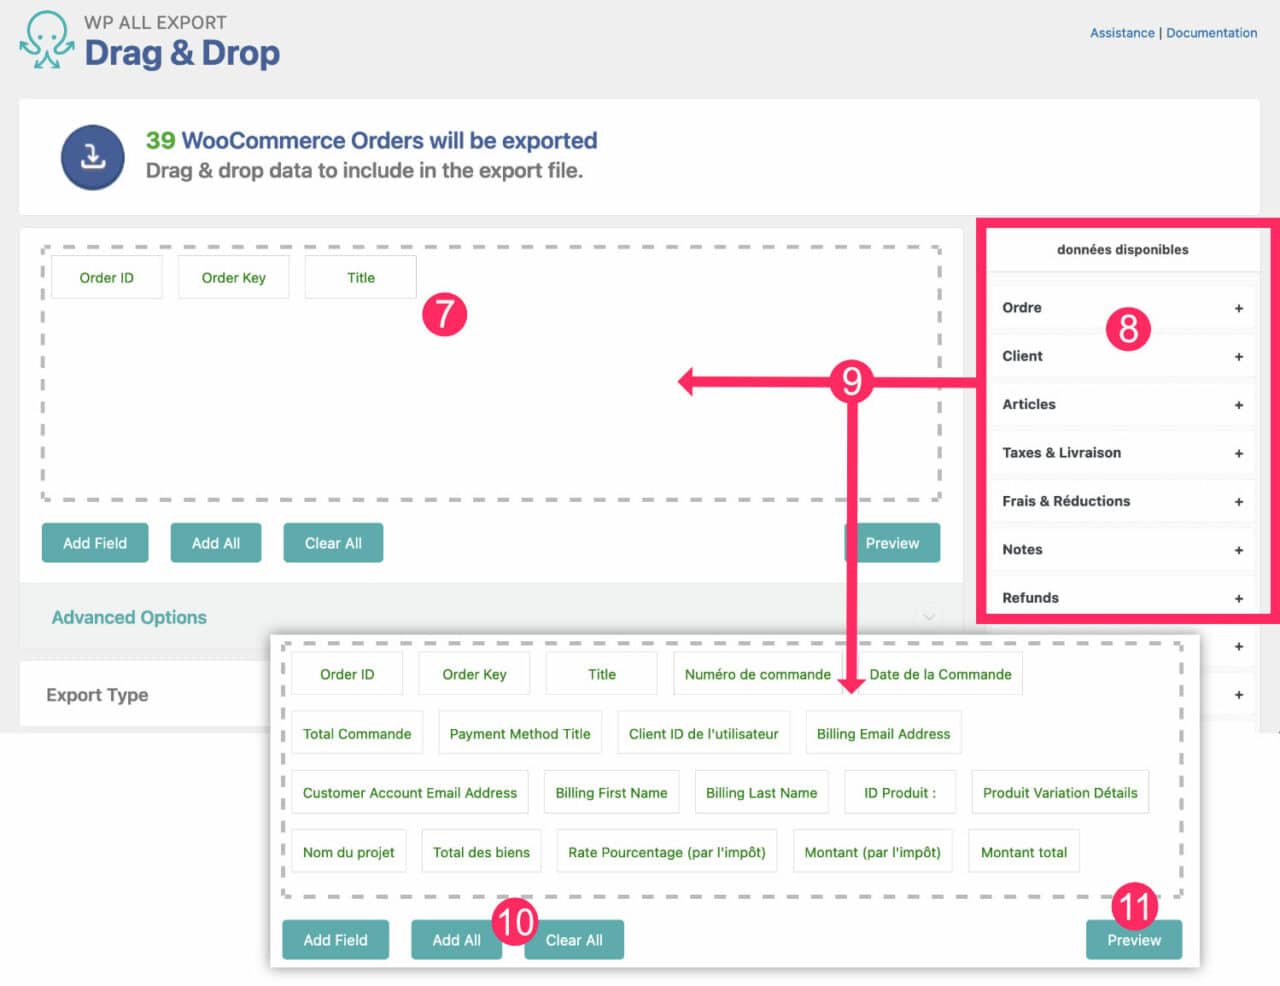Expand the Ordre section plus icon

(1238, 308)
